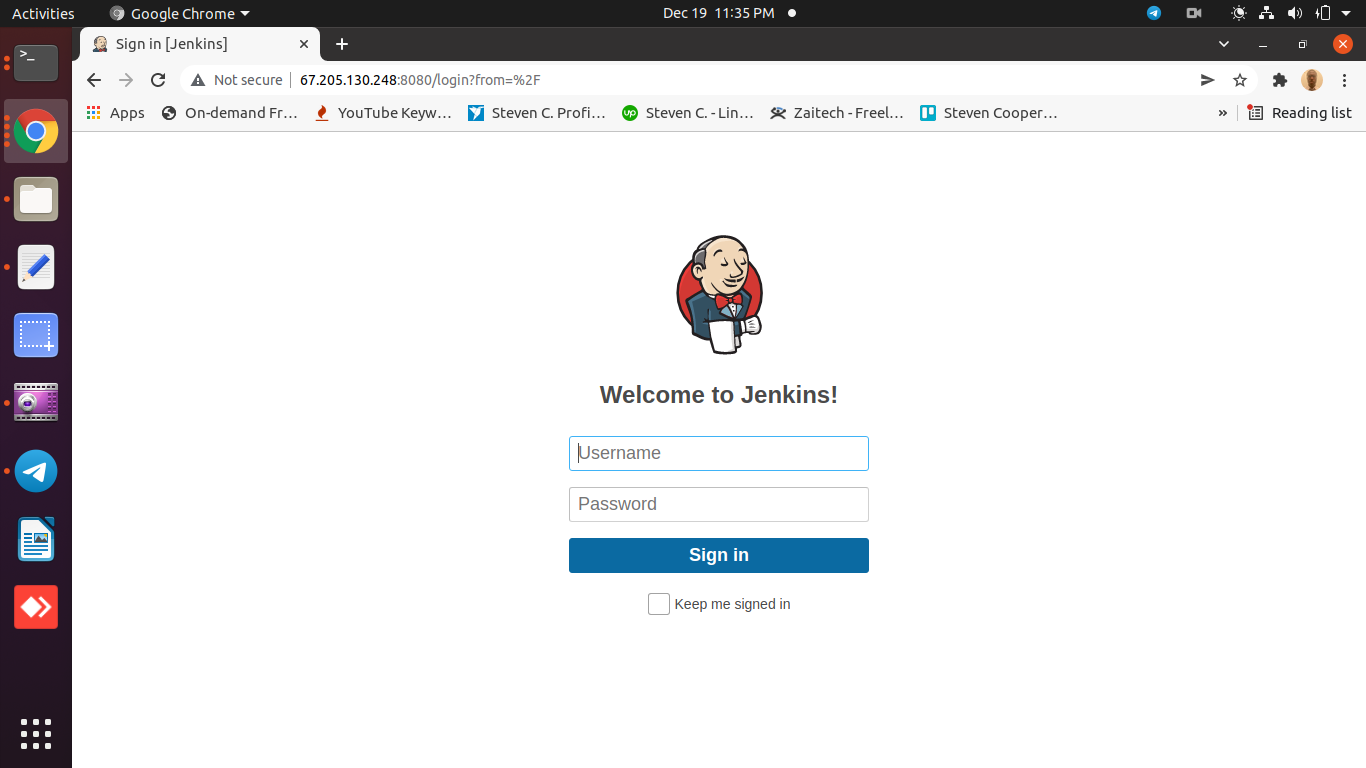Click the Keep me signed in label

pyautogui.click(x=732, y=604)
